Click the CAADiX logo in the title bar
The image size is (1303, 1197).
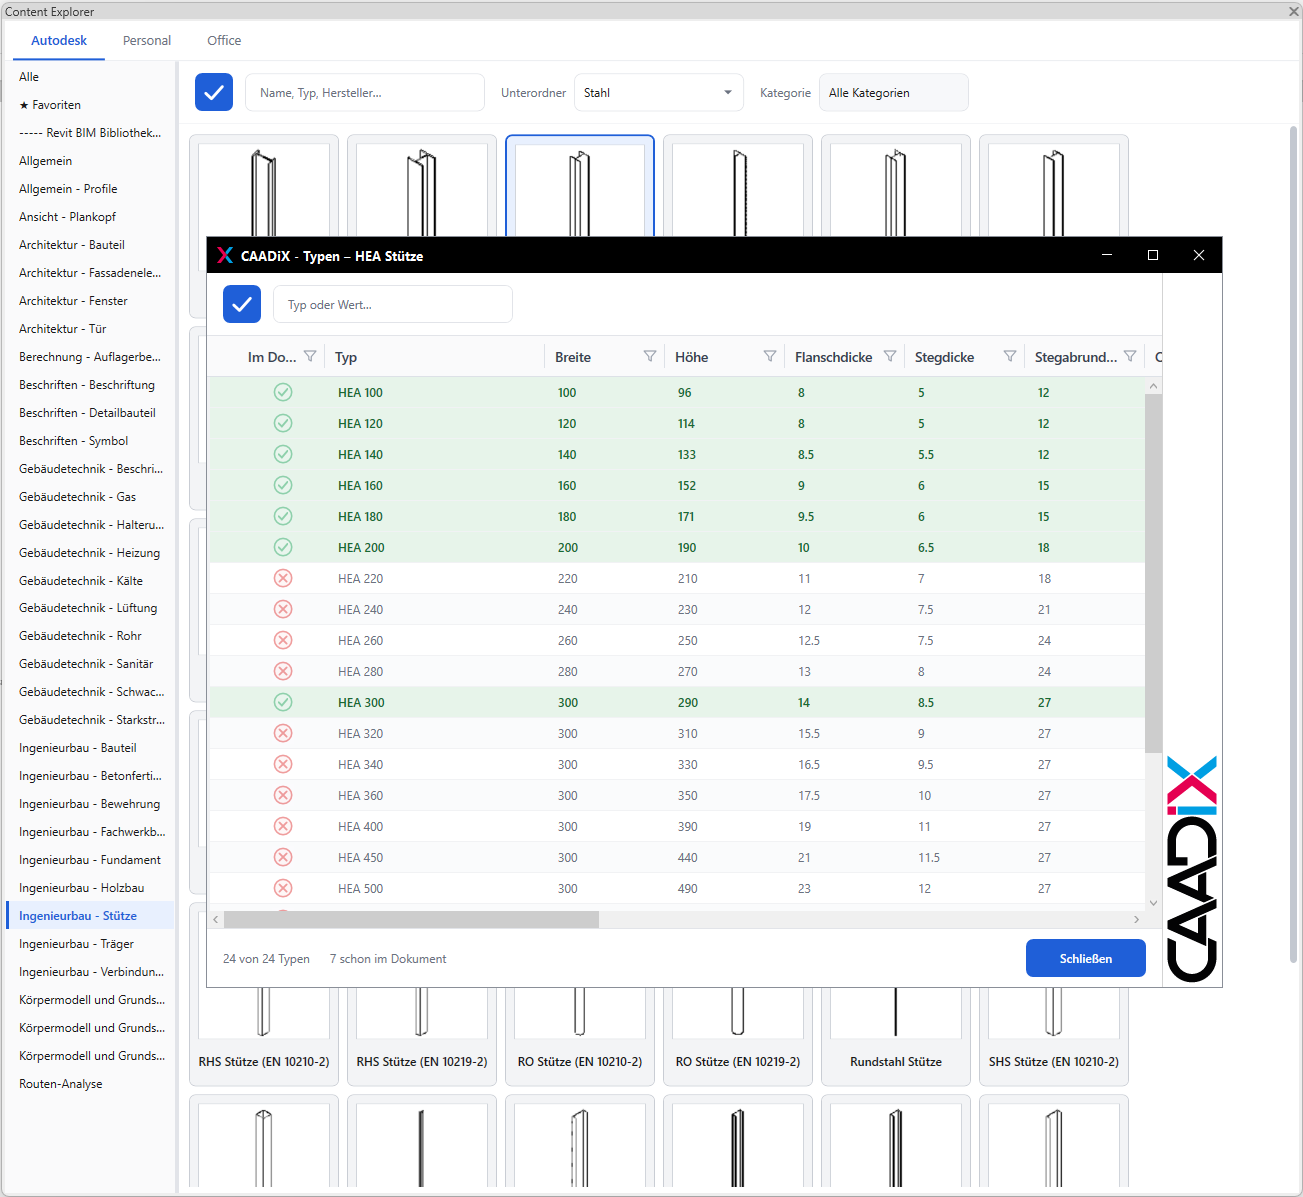(x=225, y=256)
